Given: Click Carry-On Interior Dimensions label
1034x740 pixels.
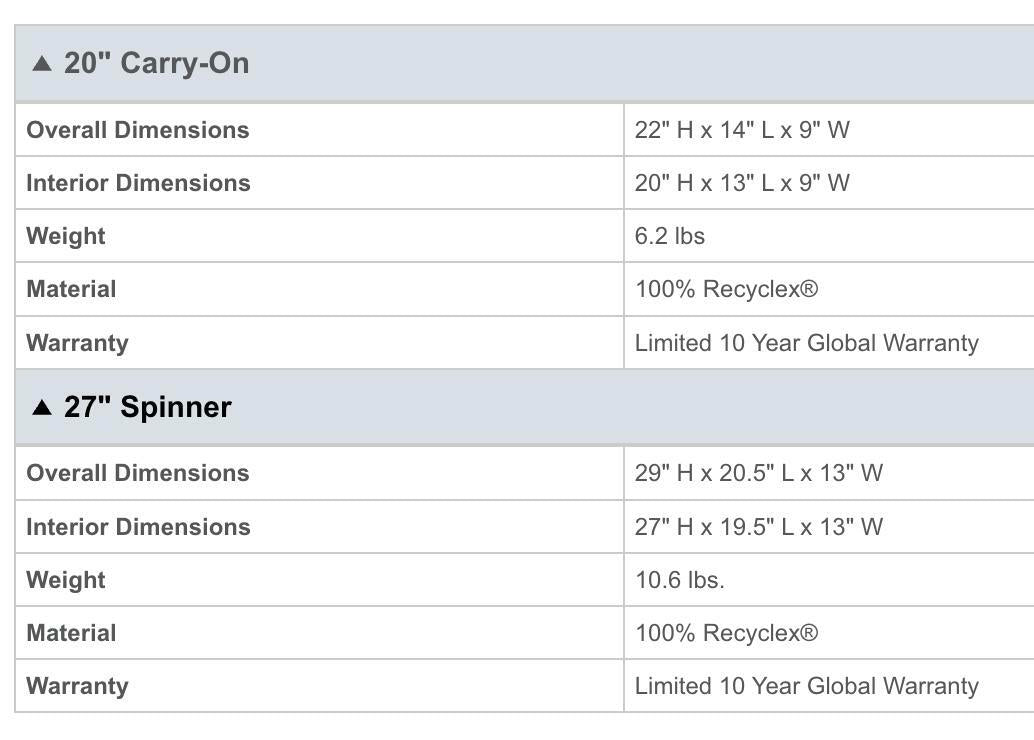Looking at the screenshot, I should (x=138, y=183).
